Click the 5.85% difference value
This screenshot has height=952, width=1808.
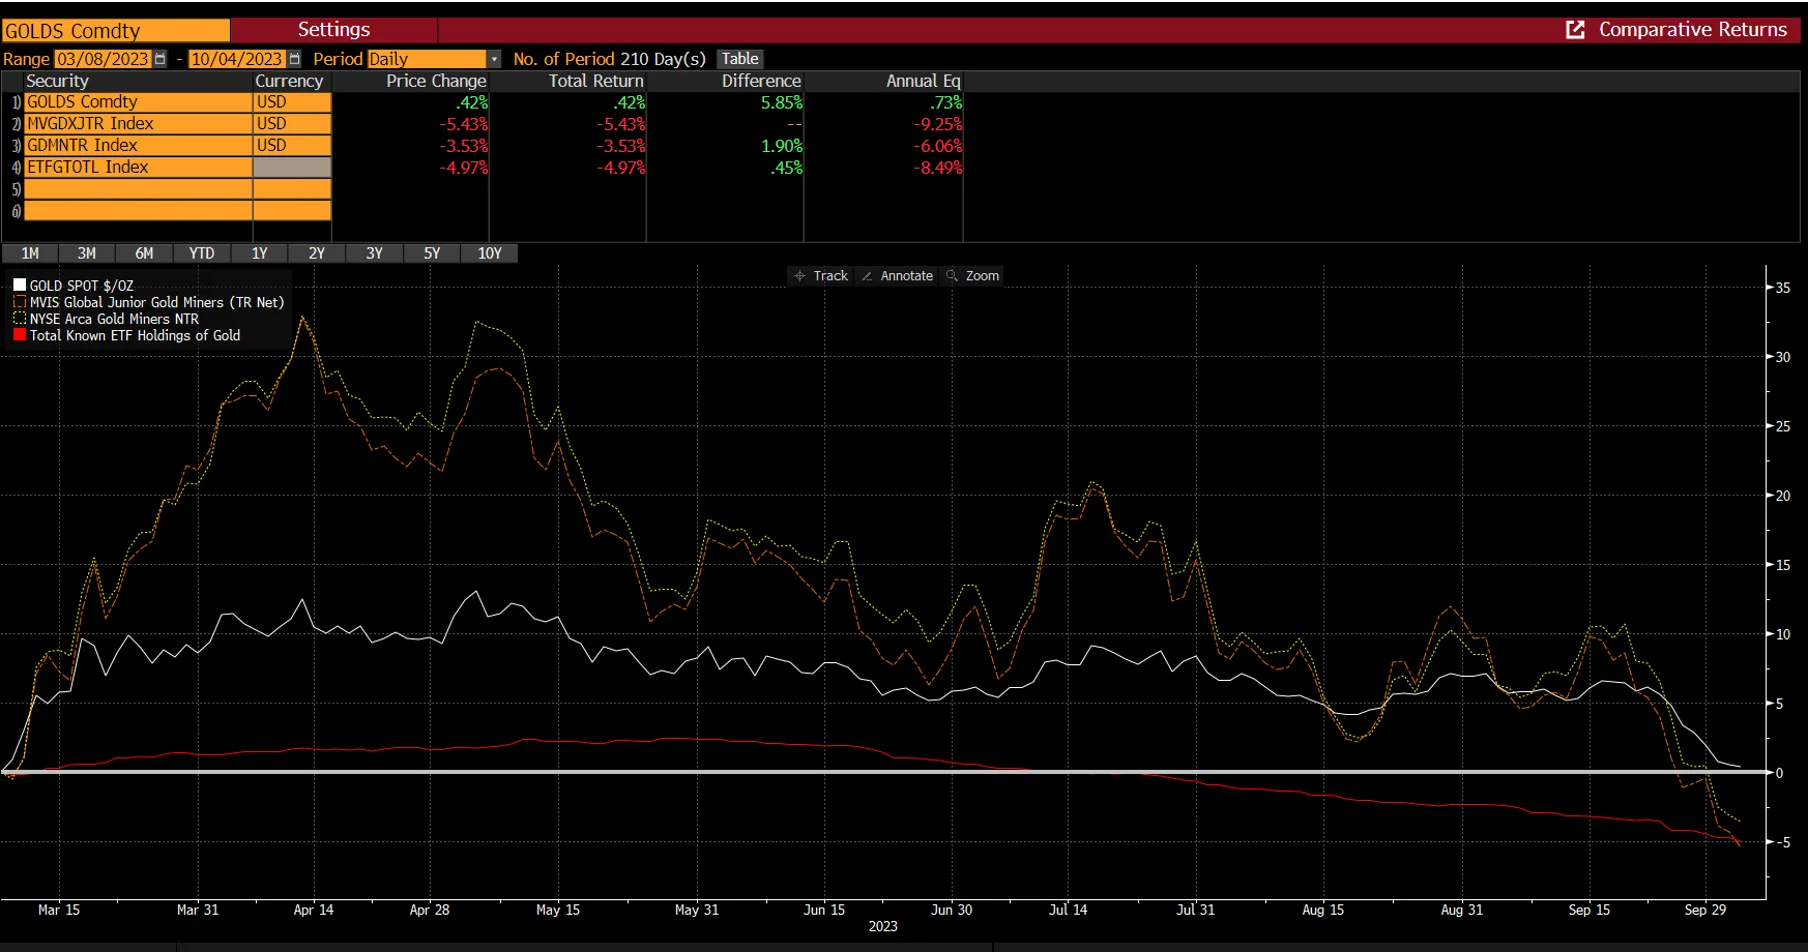click(782, 102)
